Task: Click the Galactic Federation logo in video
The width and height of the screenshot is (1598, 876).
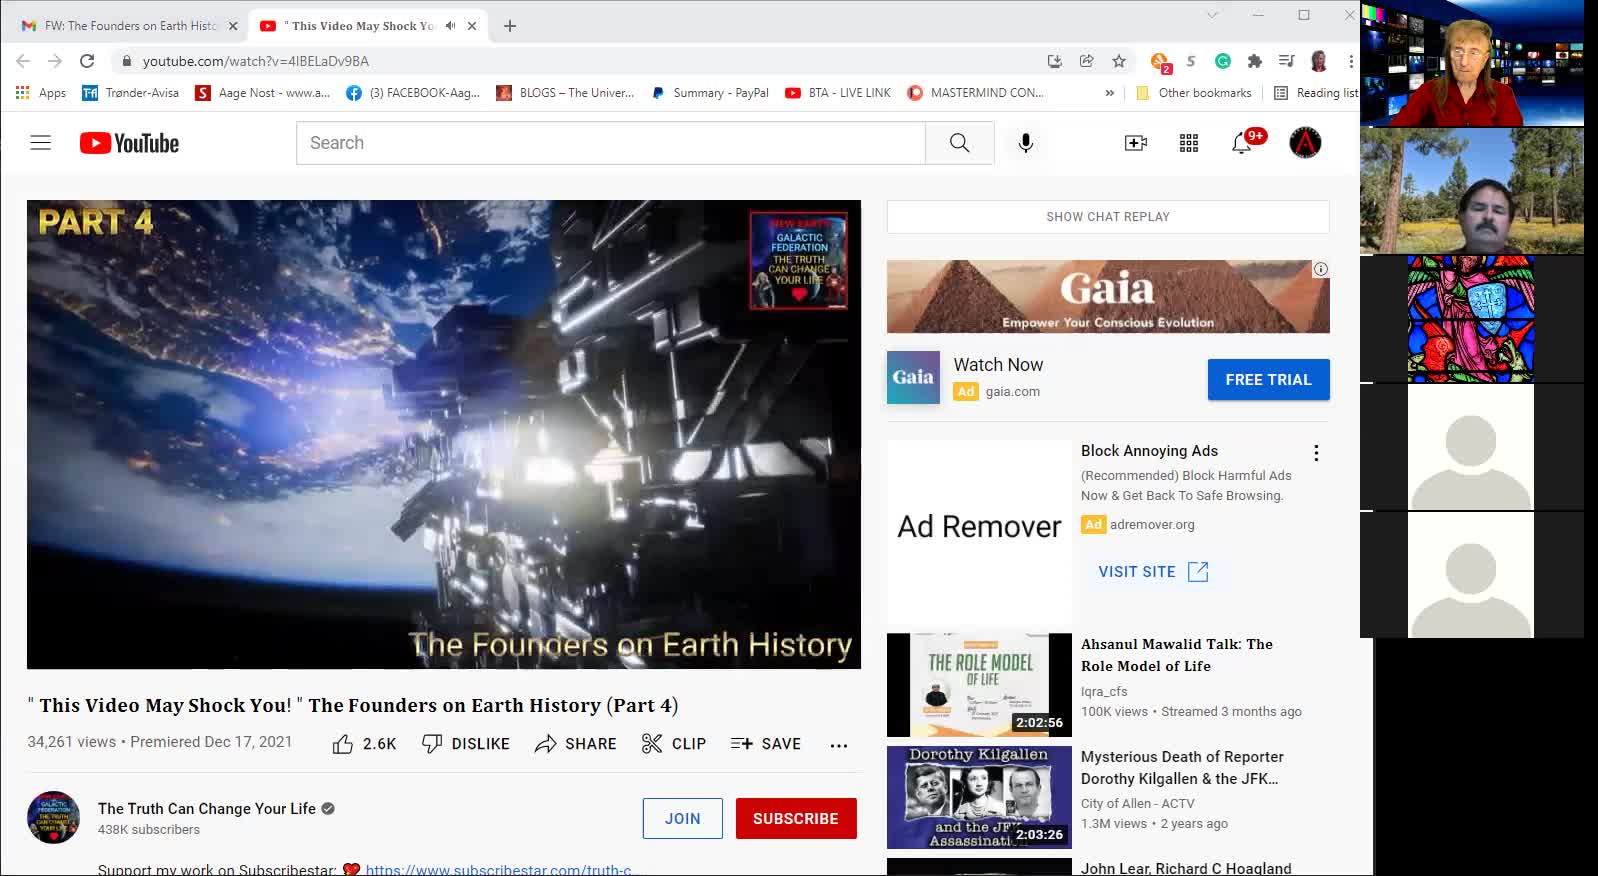Action: pos(799,260)
